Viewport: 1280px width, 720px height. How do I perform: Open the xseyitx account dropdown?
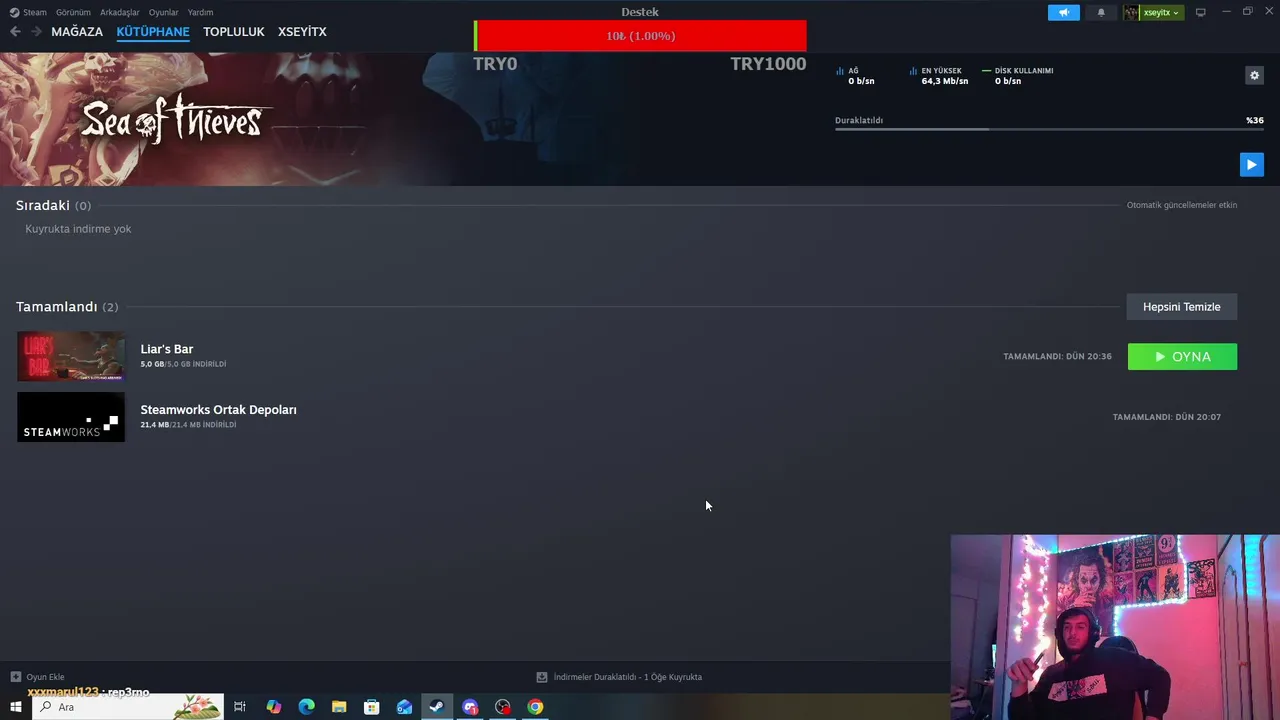tap(1153, 13)
